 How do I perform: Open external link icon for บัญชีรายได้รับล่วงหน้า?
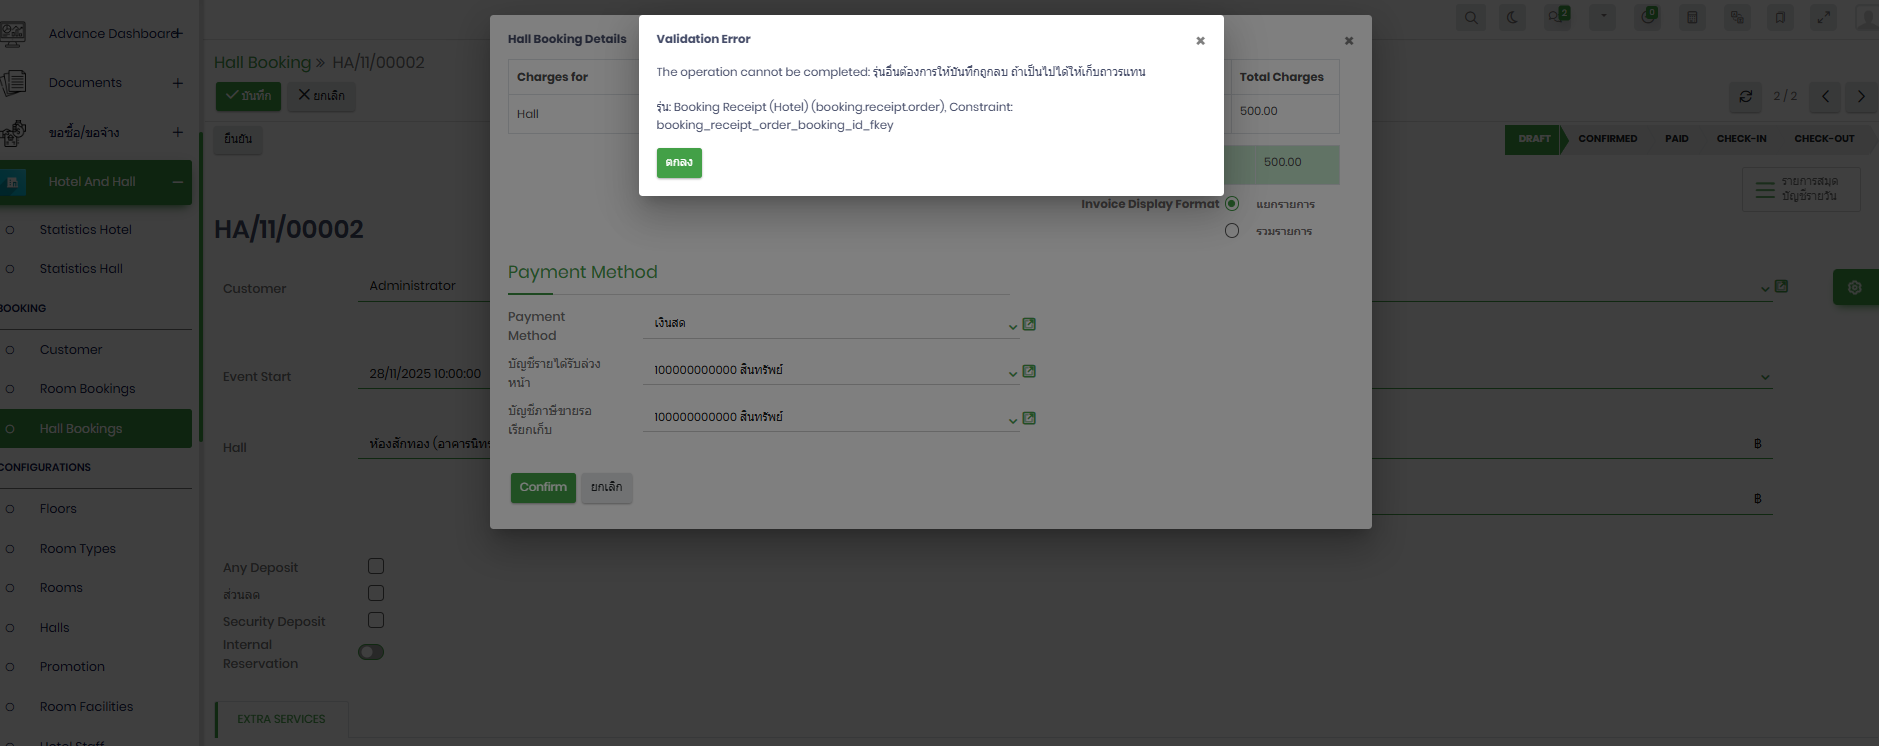pos(1029,371)
